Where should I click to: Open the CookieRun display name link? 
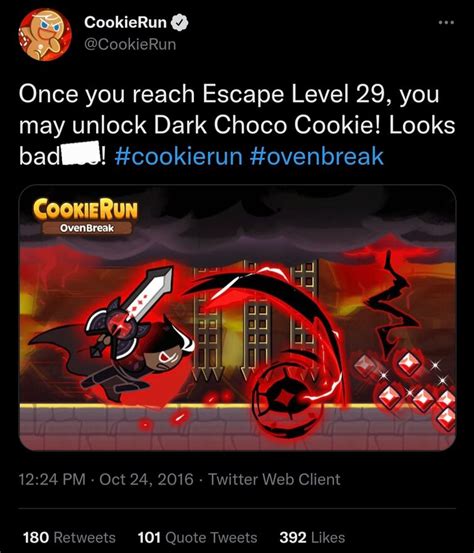[125, 23]
